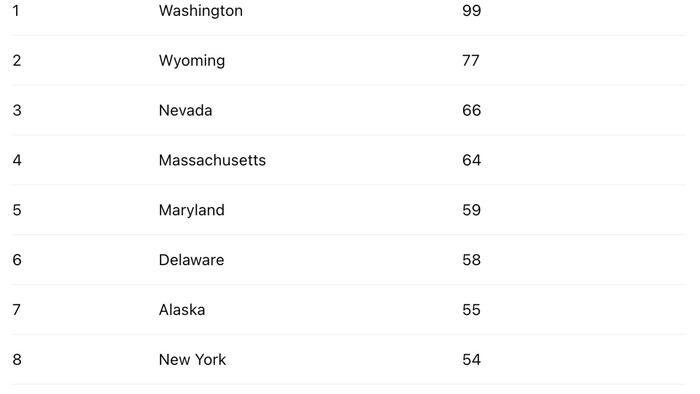Click the Delaware row label
This screenshot has height=394, width=700.
pos(192,260)
